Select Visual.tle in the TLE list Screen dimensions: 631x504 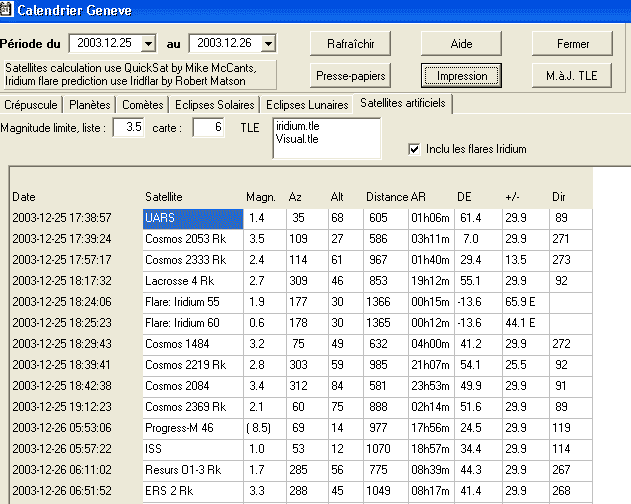297,141
